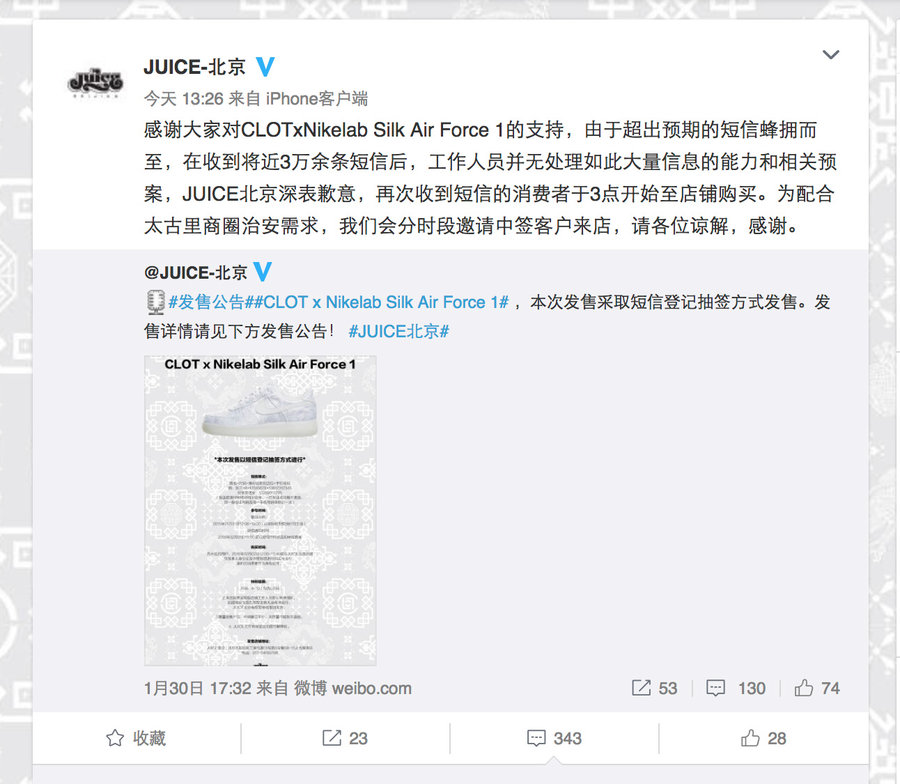Enlarge the CLOT x Nikelab announcement image

click(x=260, y=510)
